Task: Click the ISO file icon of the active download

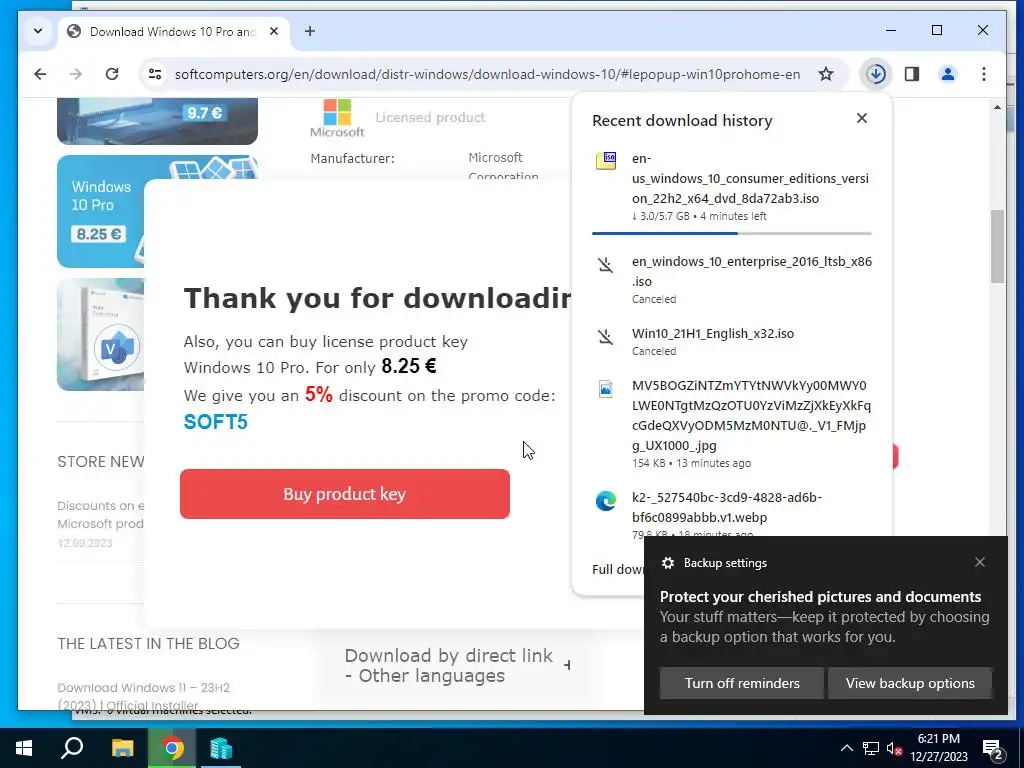Action: pos(606,160)
